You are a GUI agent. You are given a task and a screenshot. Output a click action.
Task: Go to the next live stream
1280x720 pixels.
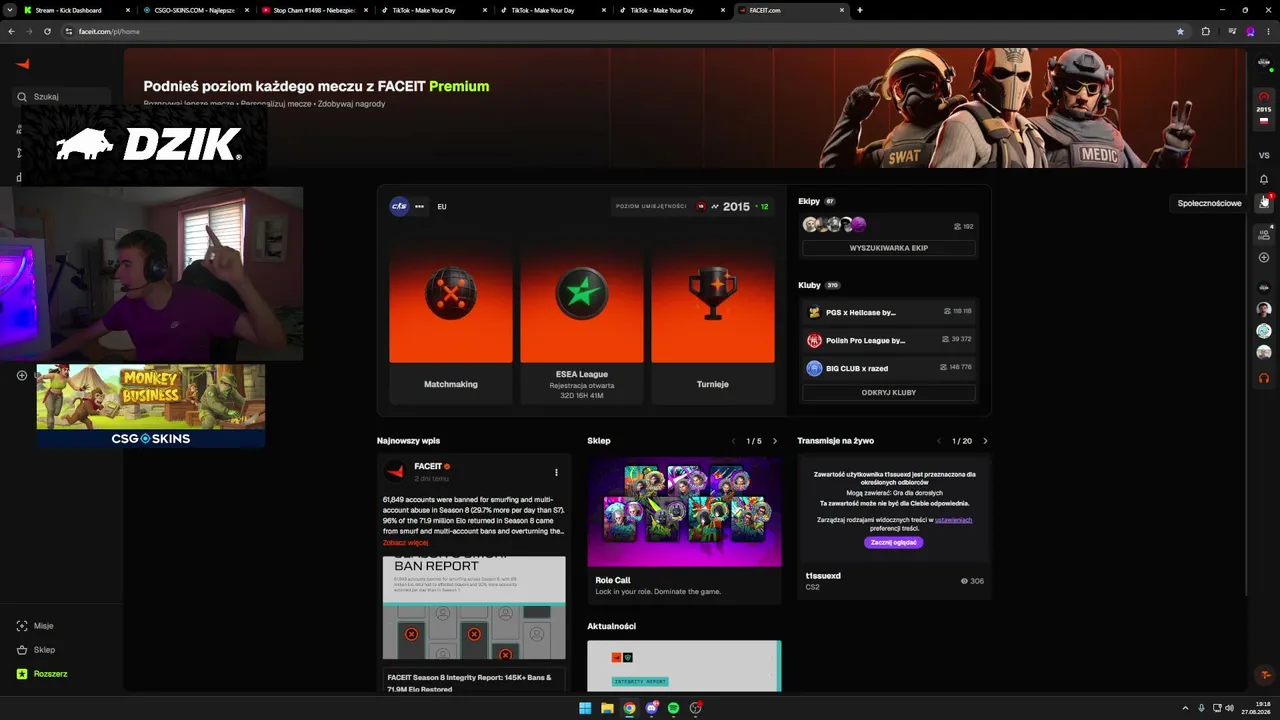coord(985,441)
